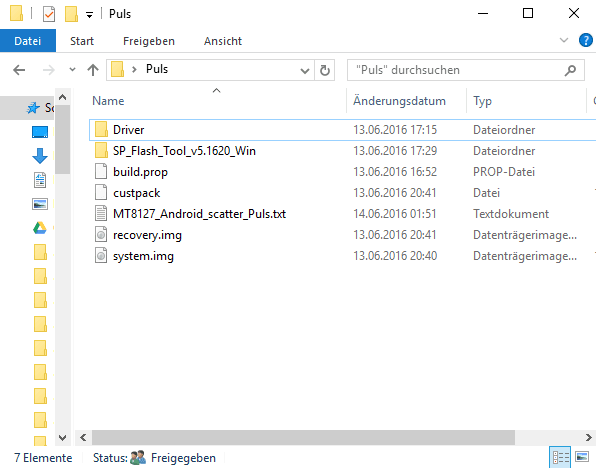Select the Desktop icon in the sidebar
Viewport: 596px width, 468px height.
(x=40, y=132)
